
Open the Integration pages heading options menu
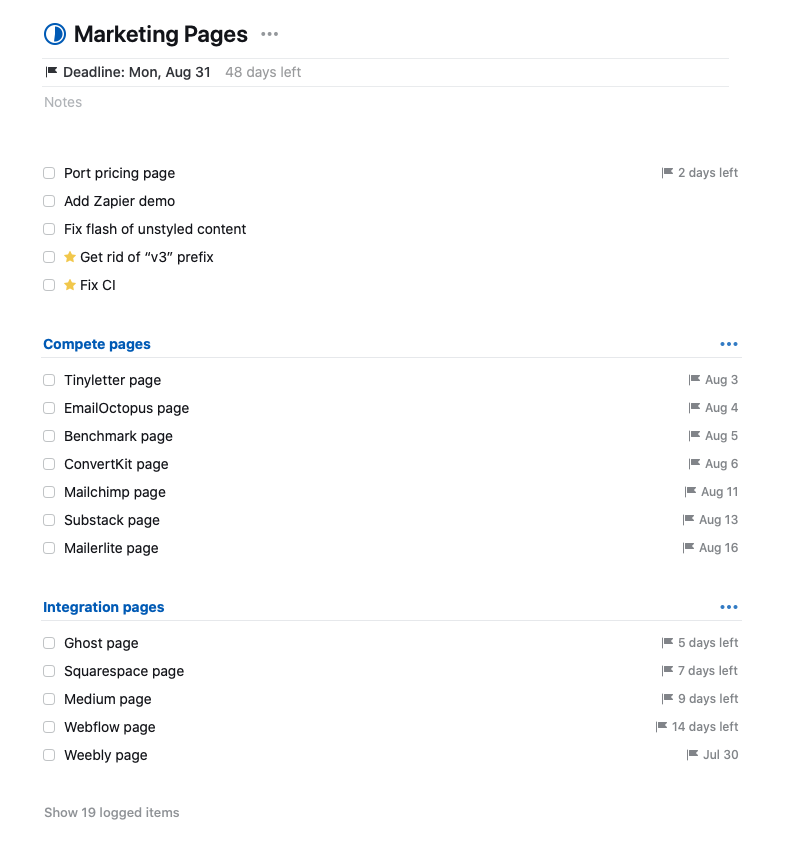pyautogui.click(x=729, y=607)
